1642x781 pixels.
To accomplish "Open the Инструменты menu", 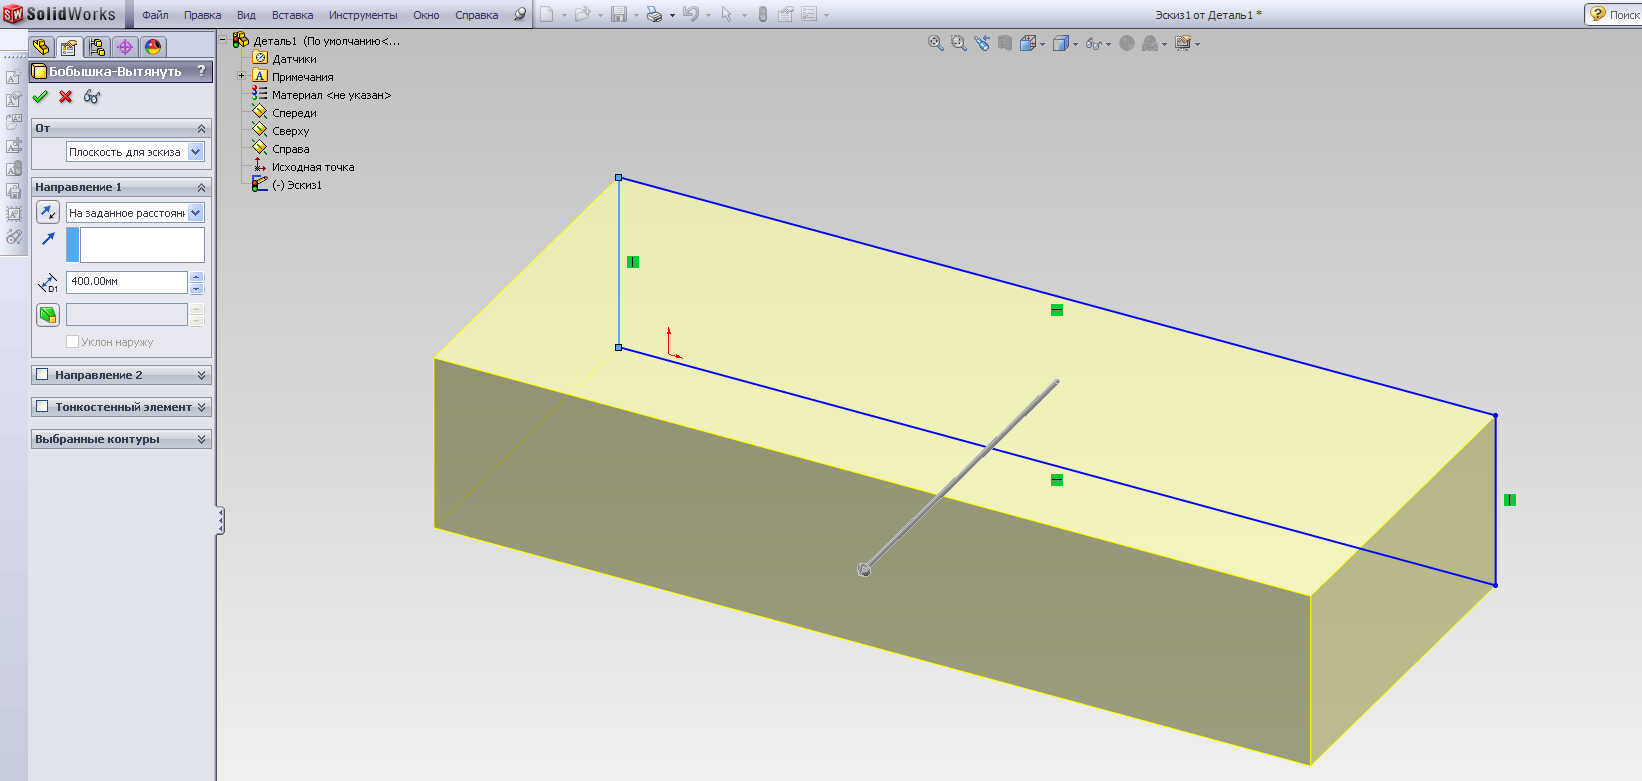I will (x=363, y=15).
